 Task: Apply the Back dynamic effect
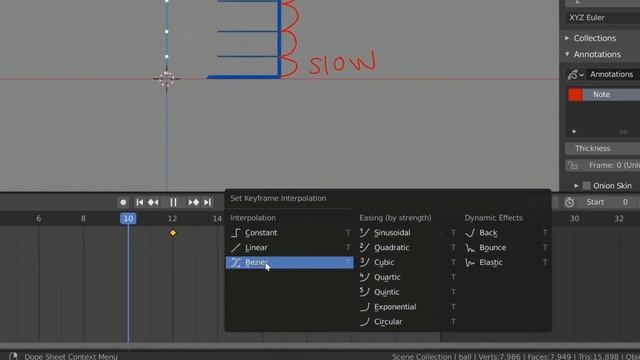coord(506,233)
